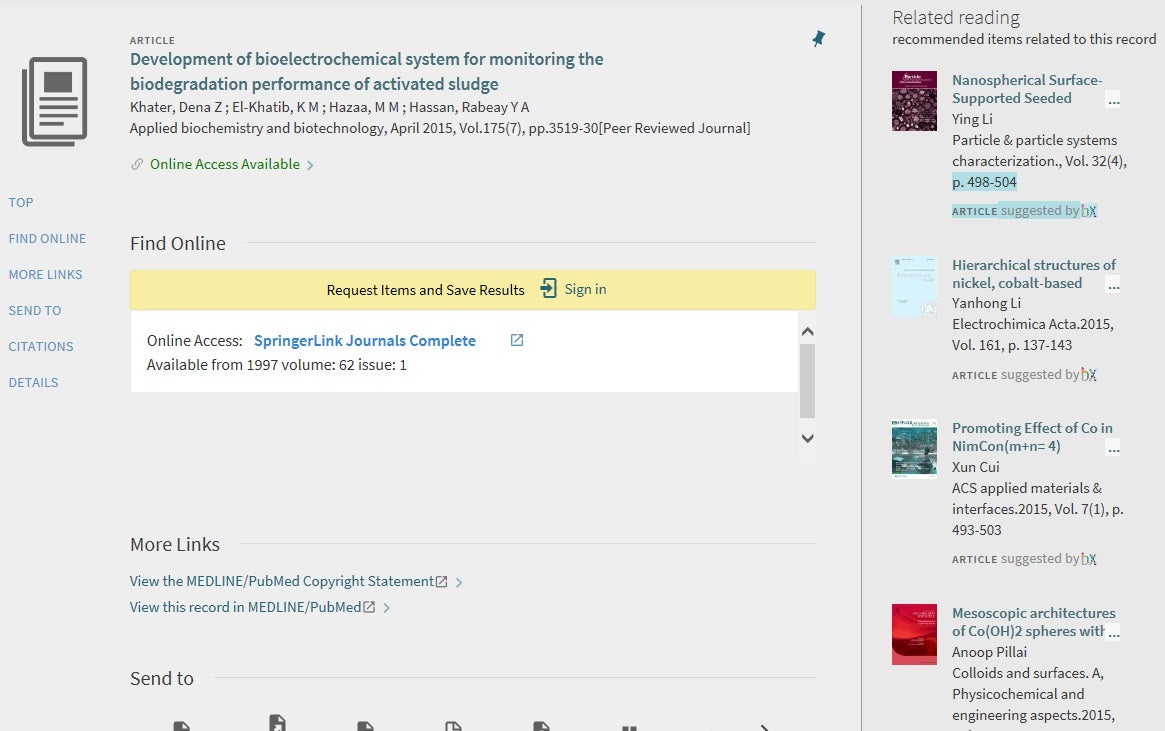Go to Details section in sidebar

tap(33, 382)
